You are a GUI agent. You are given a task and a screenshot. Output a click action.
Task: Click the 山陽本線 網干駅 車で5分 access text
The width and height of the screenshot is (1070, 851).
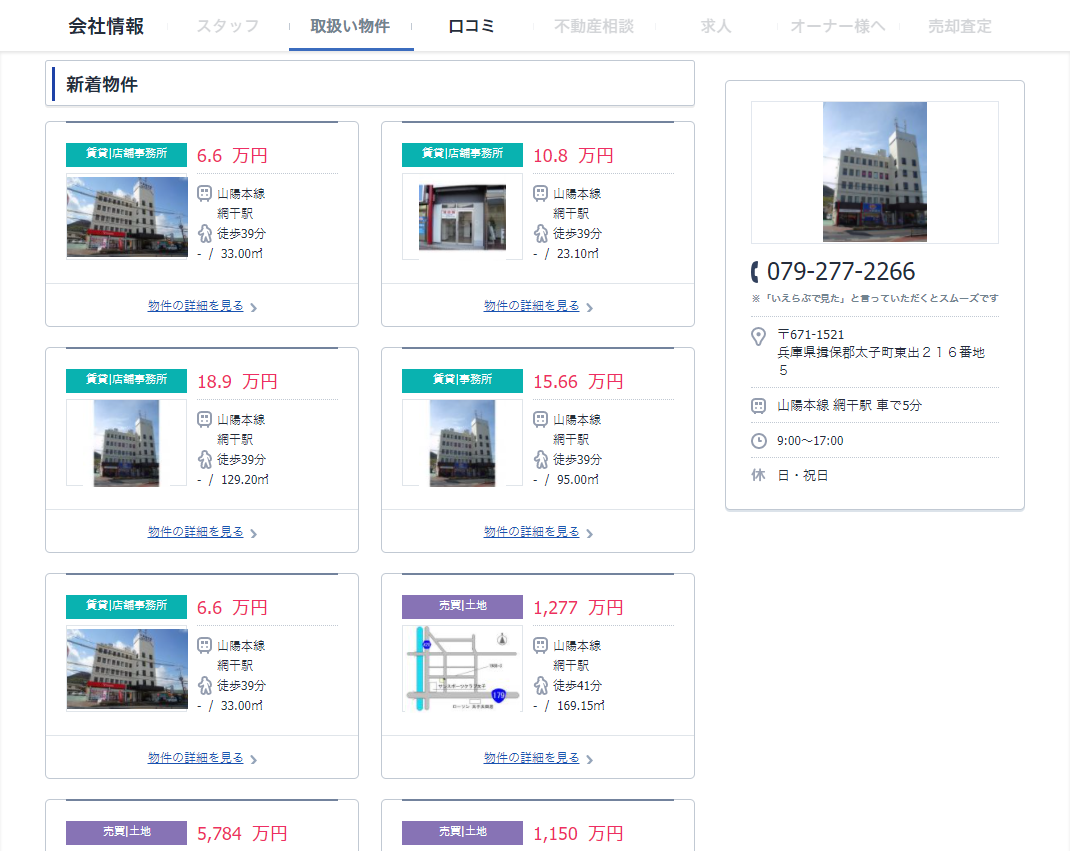point(850,405)
